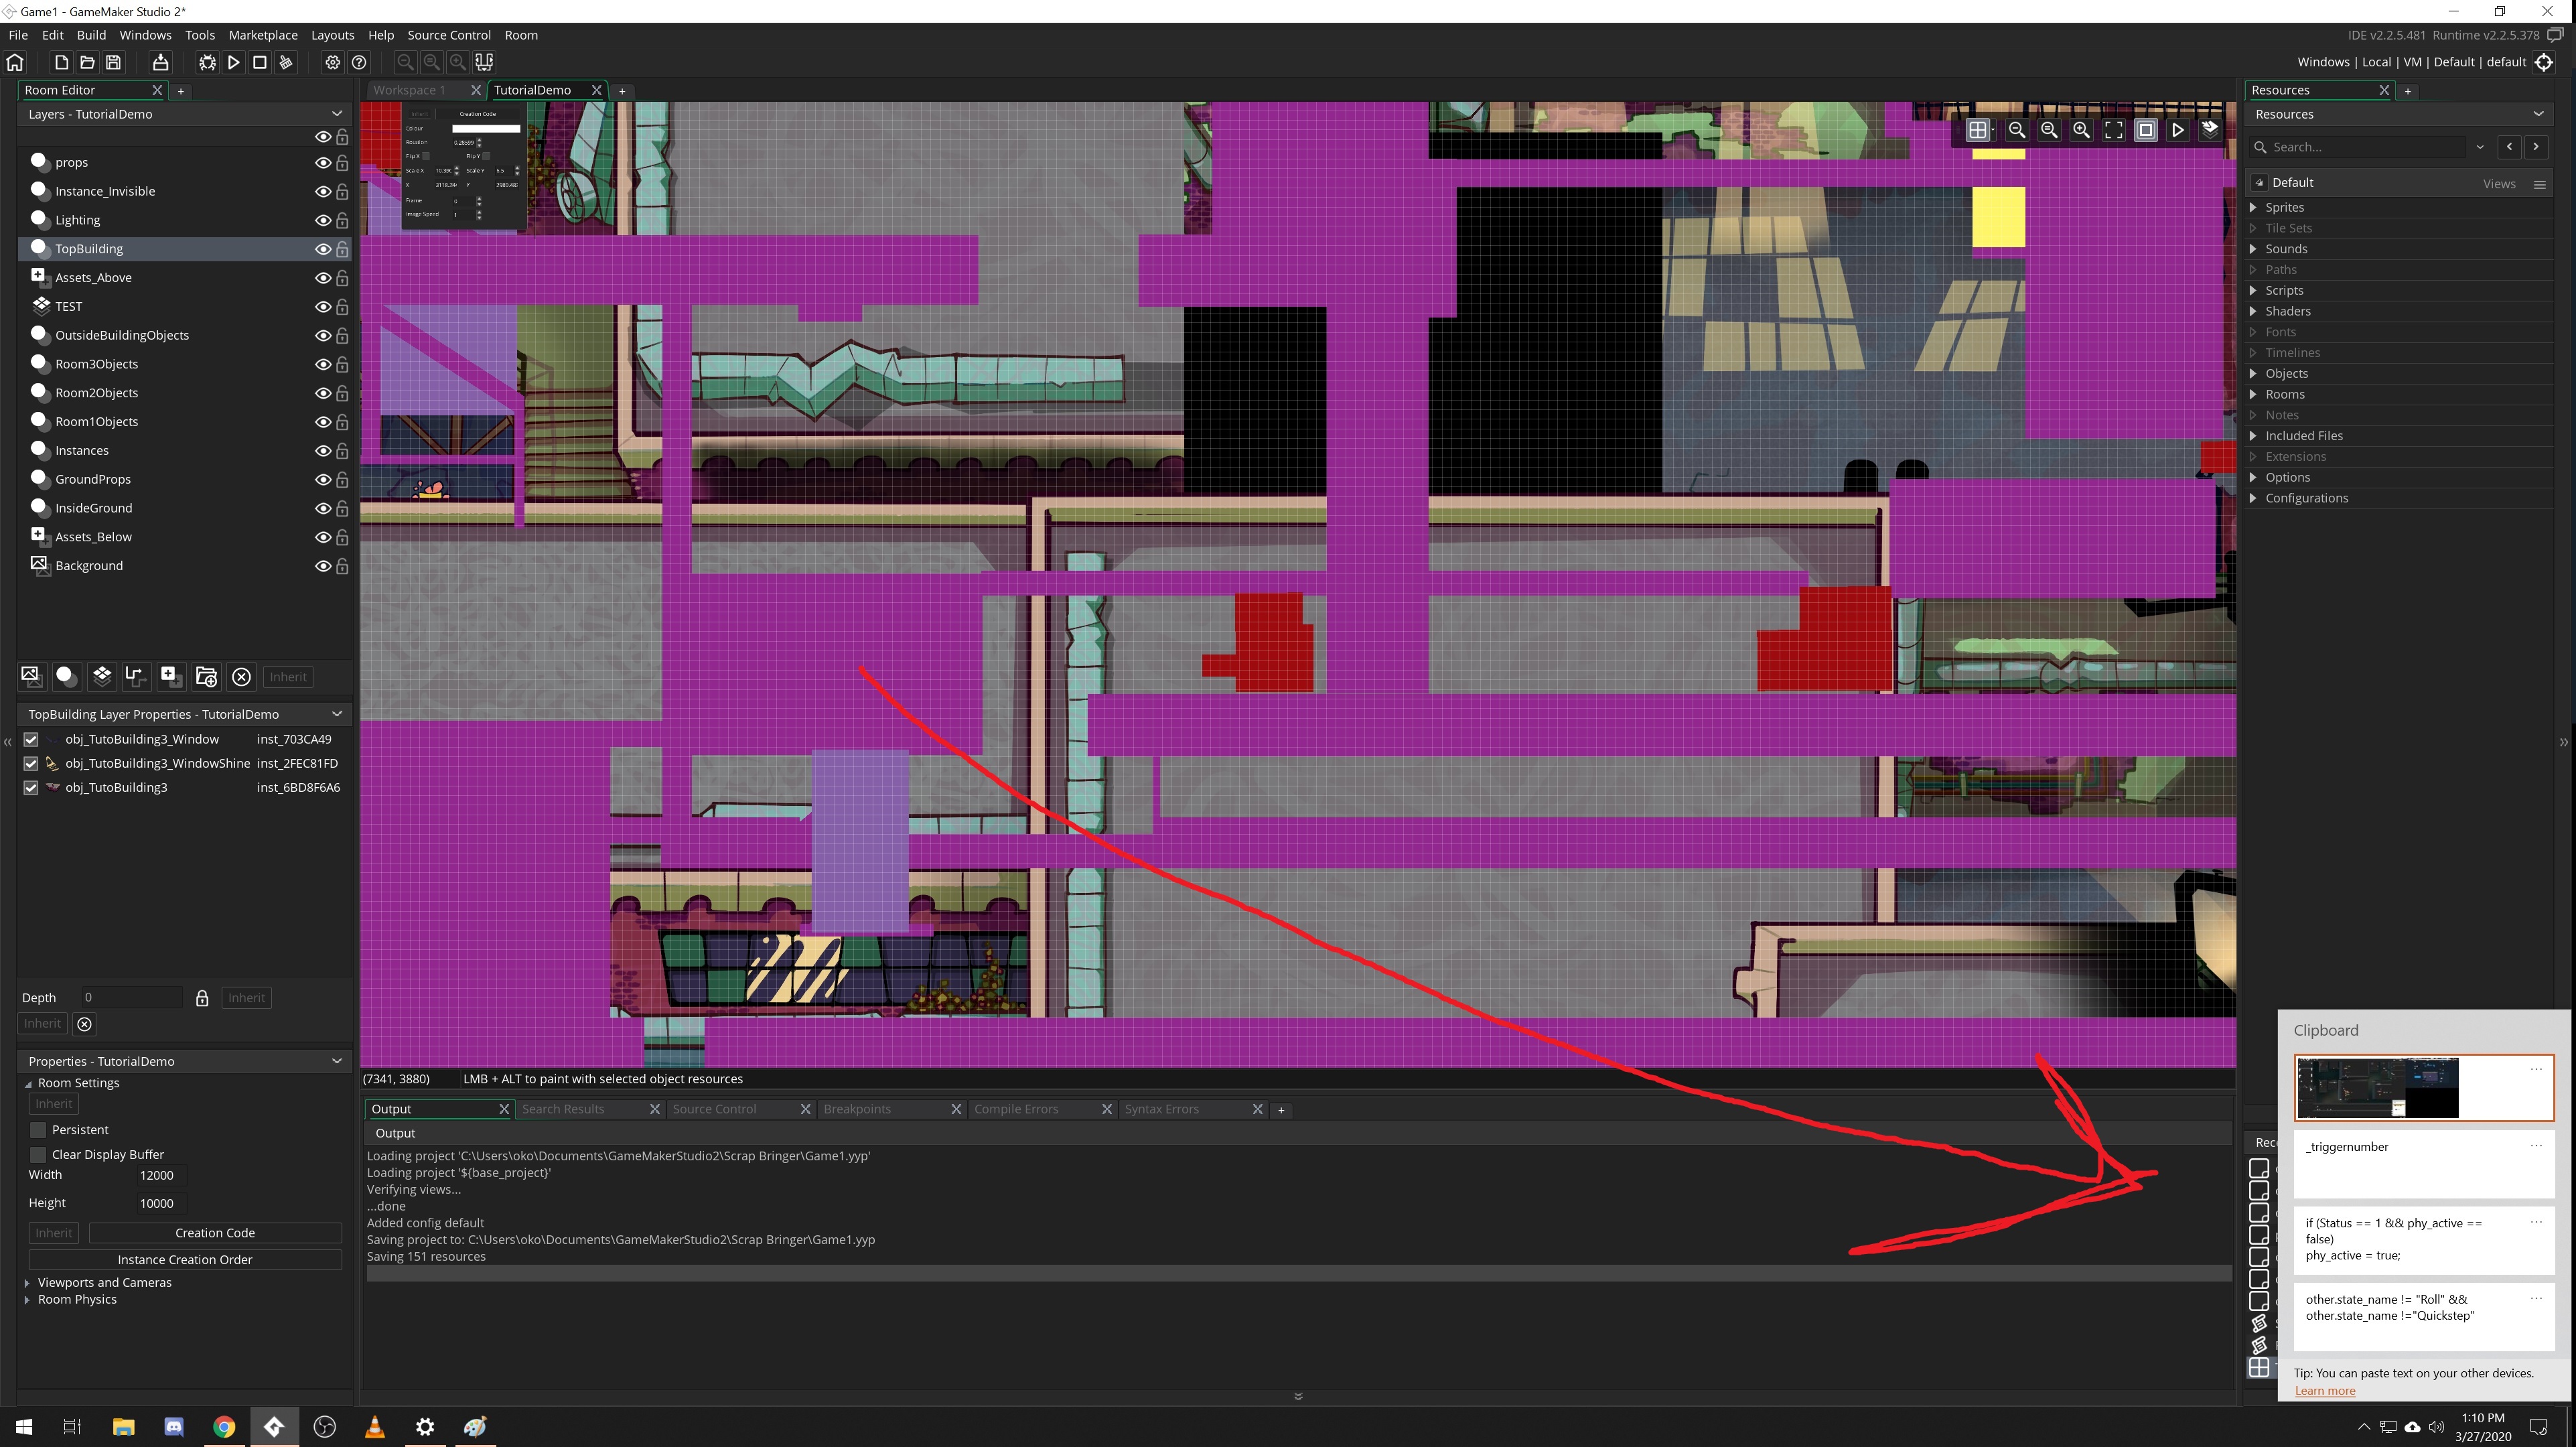Hide the Lighting layer
Screen dimensions: 2576x1447
click(x=322, y=220)
